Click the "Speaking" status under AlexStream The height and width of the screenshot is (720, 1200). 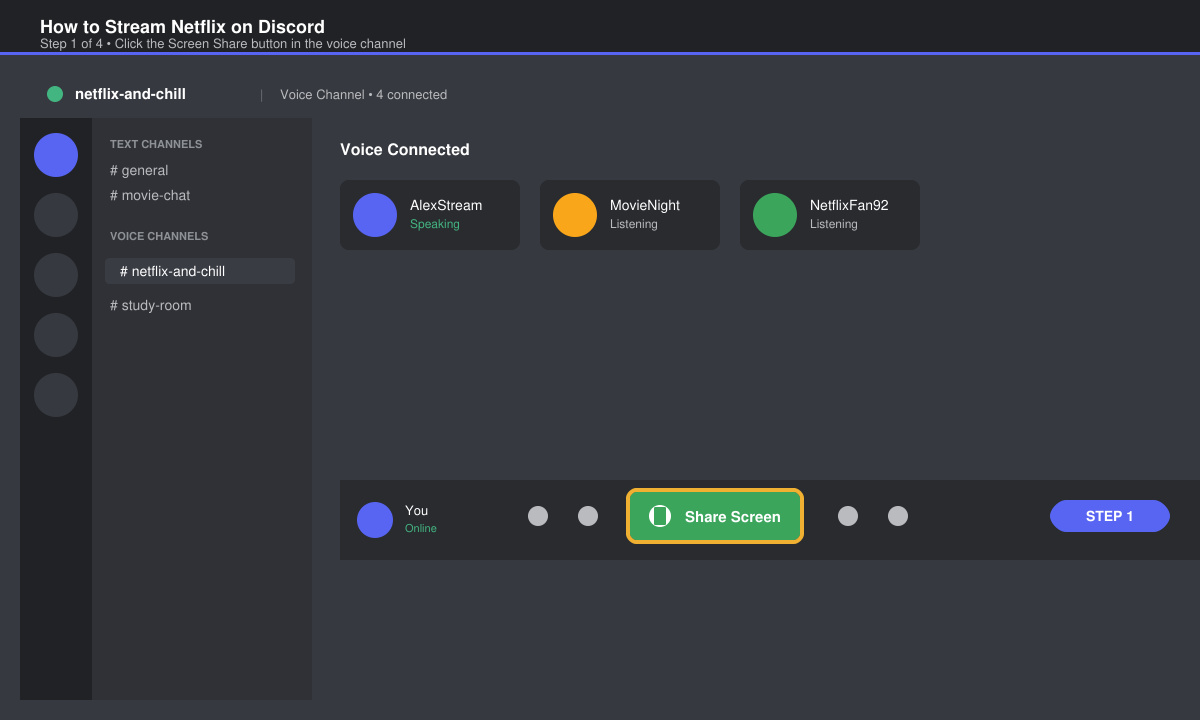tap(435, 224)
